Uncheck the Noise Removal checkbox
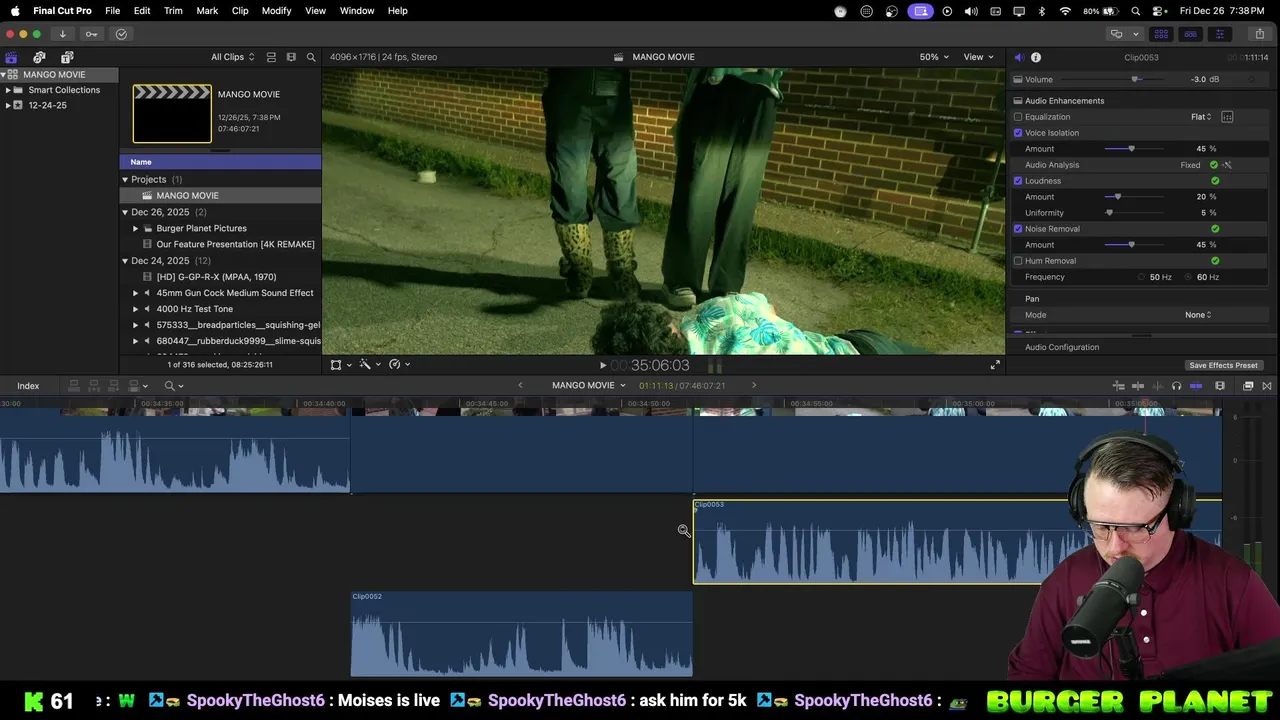The image size is (1280, 720). point(1018,229)
